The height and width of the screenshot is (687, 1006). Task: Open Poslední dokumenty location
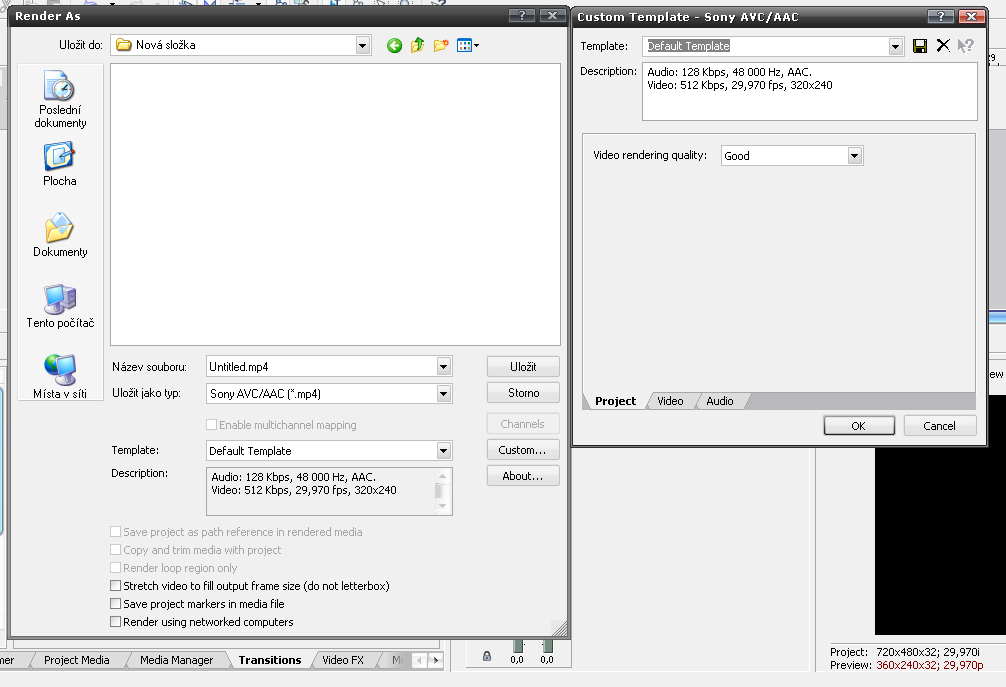coord(60,99)
